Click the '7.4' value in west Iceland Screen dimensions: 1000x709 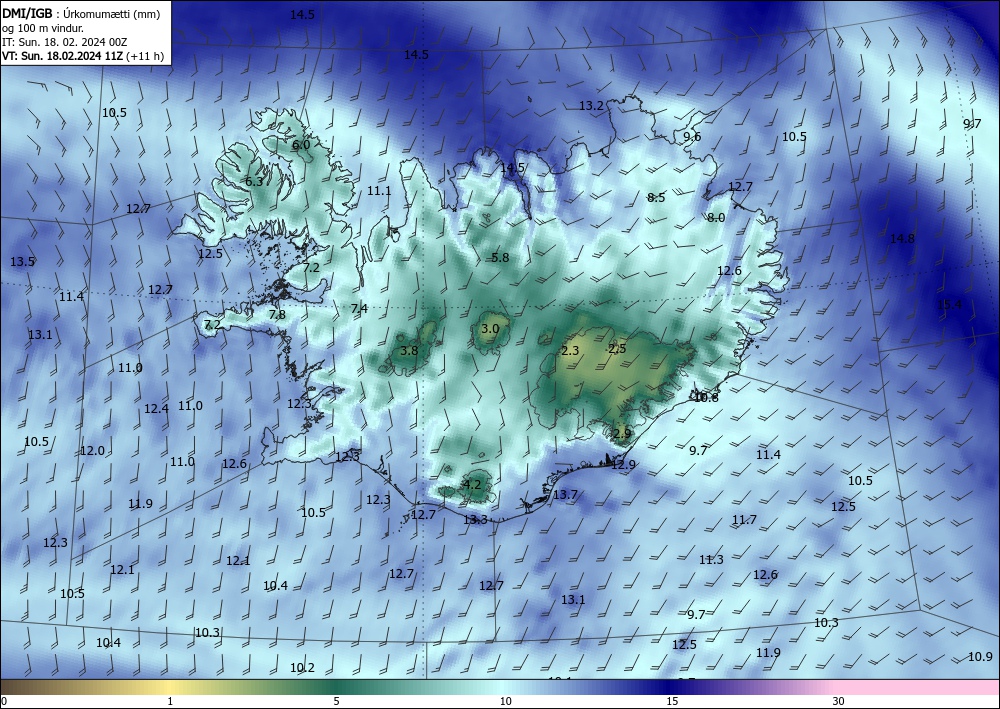359,309
